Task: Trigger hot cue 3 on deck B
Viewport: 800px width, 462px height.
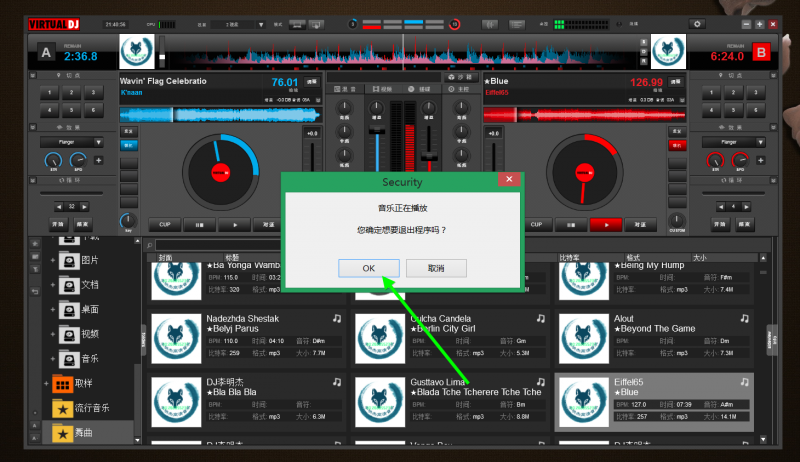Action: click(x=755, y=92)
